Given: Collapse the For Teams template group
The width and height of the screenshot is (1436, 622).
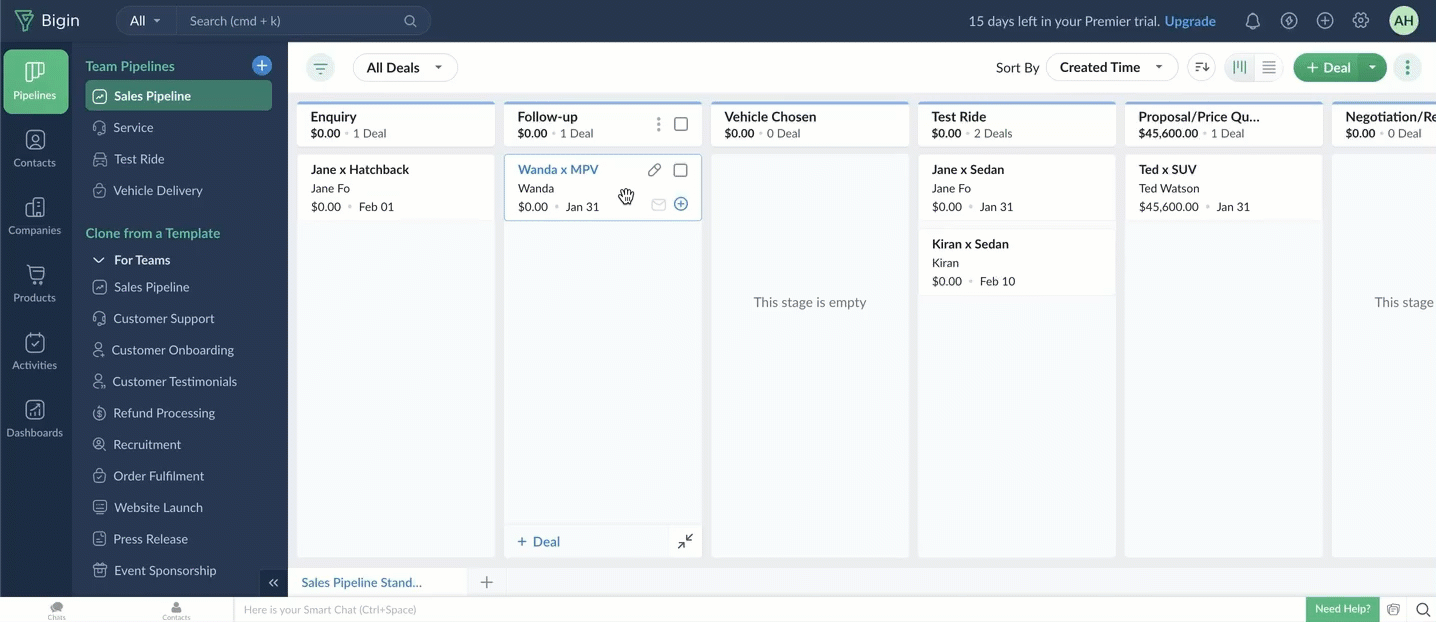Looking at the screenshot, I should pos(98,260).
